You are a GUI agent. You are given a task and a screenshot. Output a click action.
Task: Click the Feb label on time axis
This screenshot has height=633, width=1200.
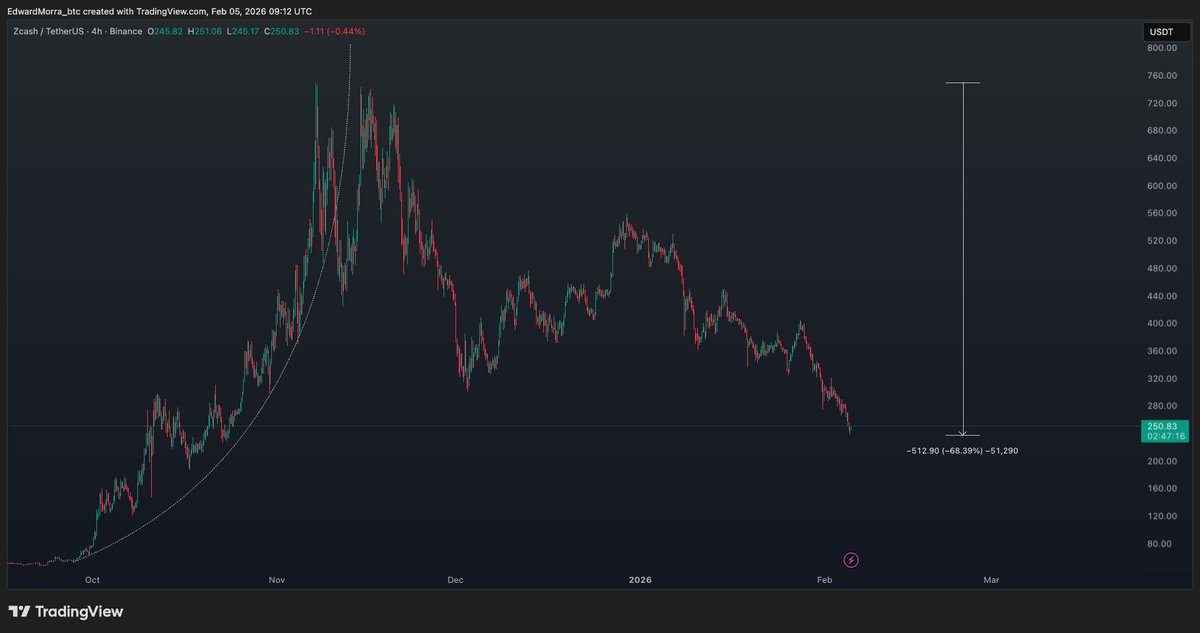[x=824, y=580]
